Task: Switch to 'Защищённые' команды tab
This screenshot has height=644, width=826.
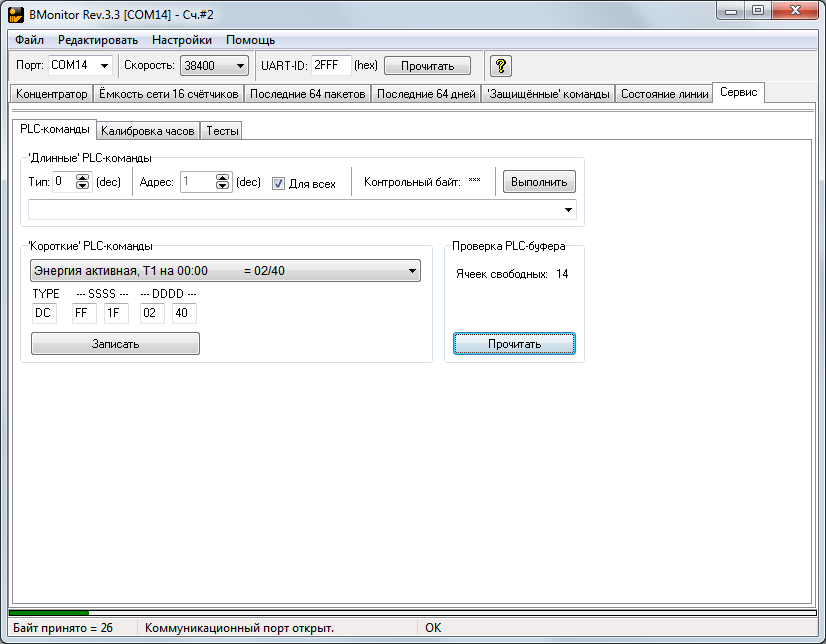Action: pyautogui.click(x=548, y=94)
